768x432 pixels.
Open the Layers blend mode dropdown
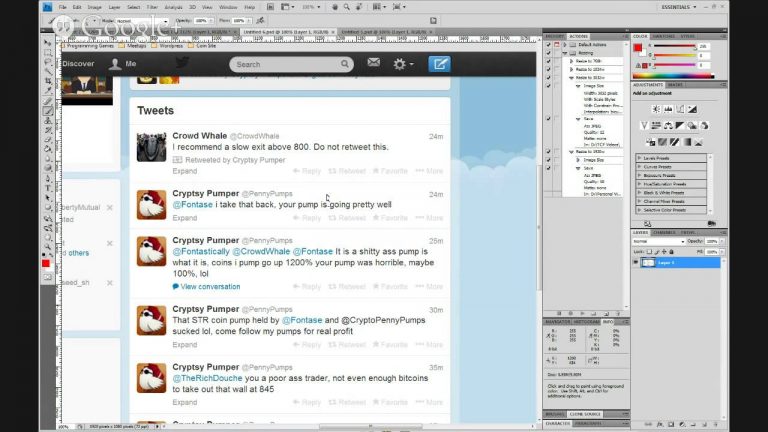tap(658, 241)
